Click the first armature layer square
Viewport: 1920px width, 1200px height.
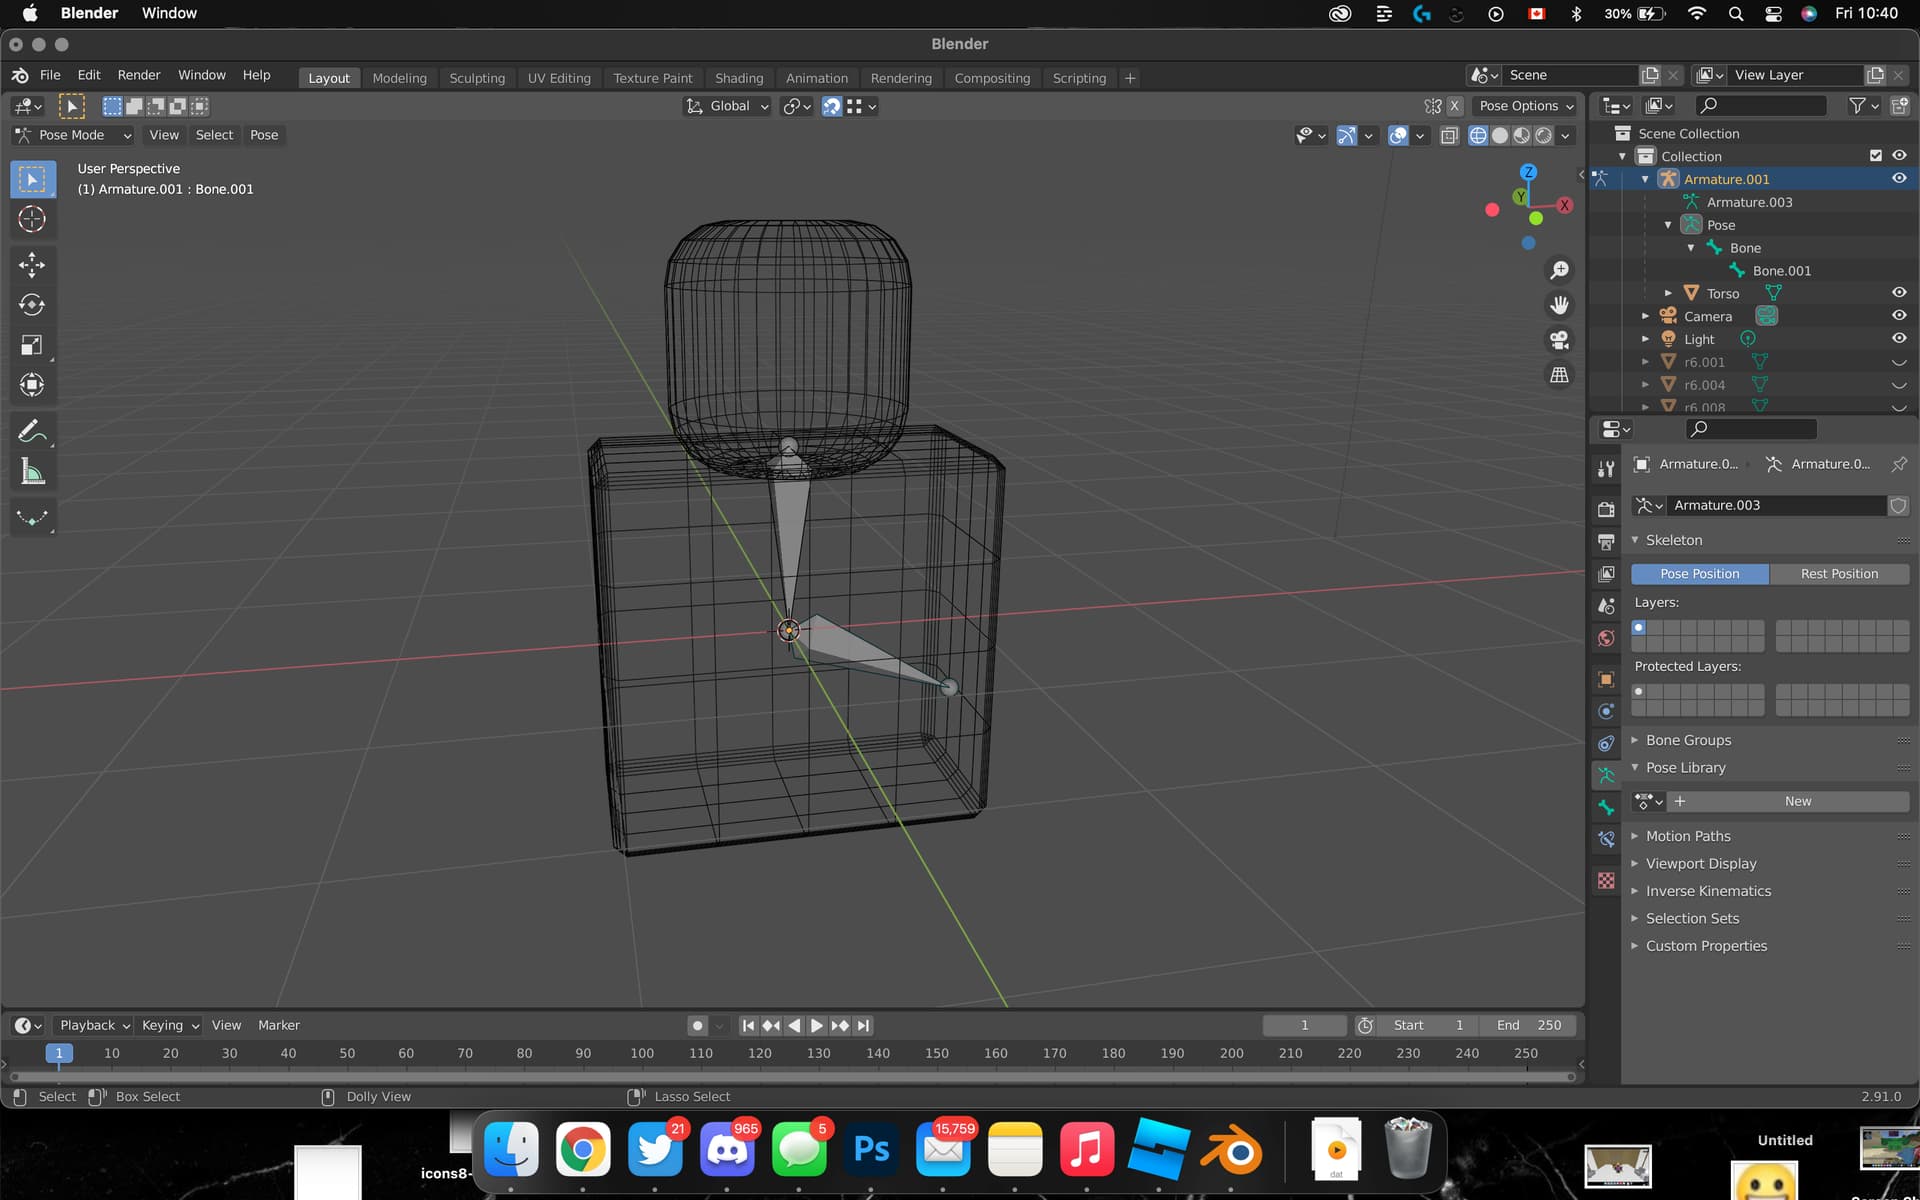point(1639,628)
